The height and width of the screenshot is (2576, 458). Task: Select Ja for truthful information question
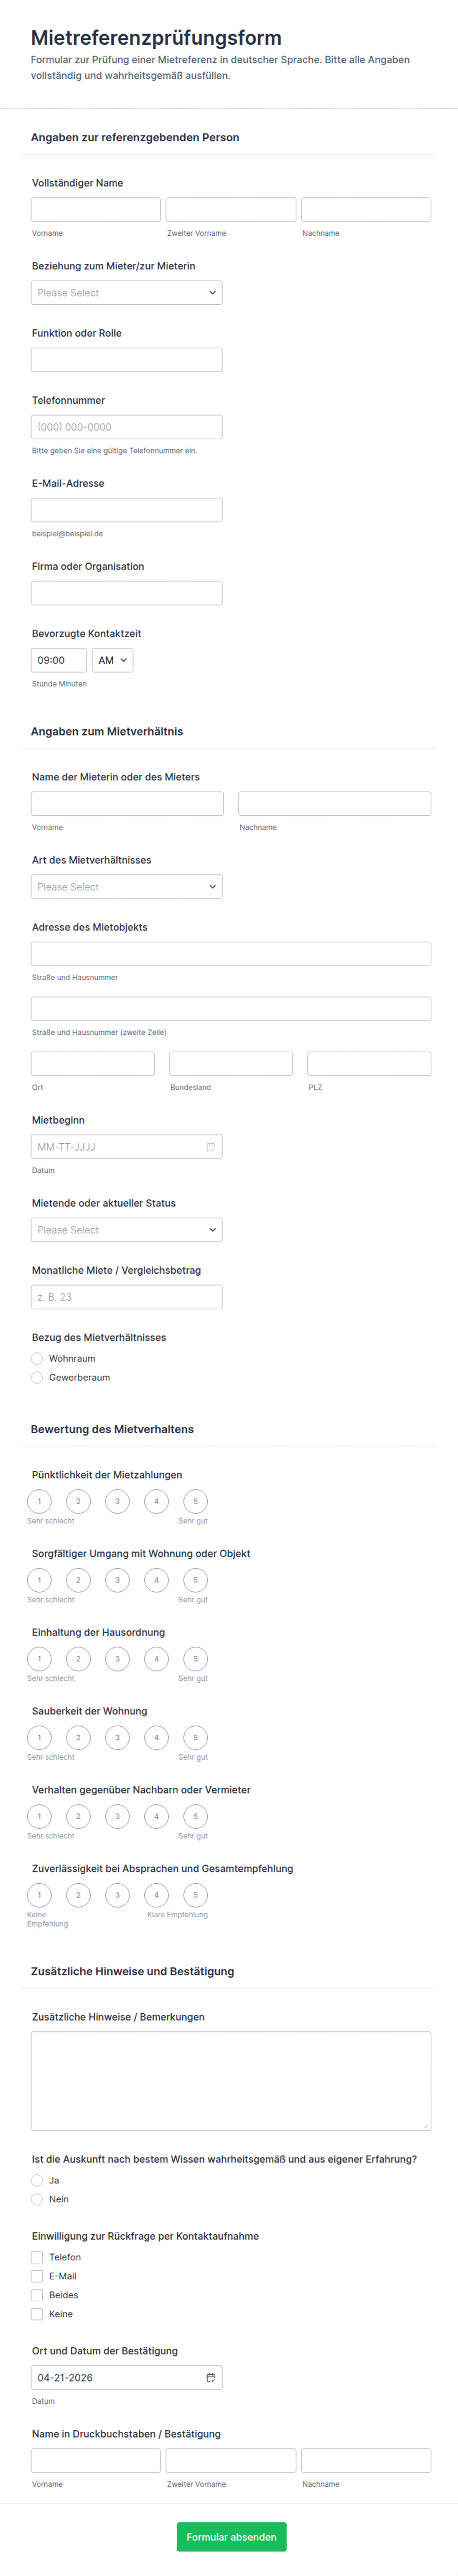tap(37, 2180)
